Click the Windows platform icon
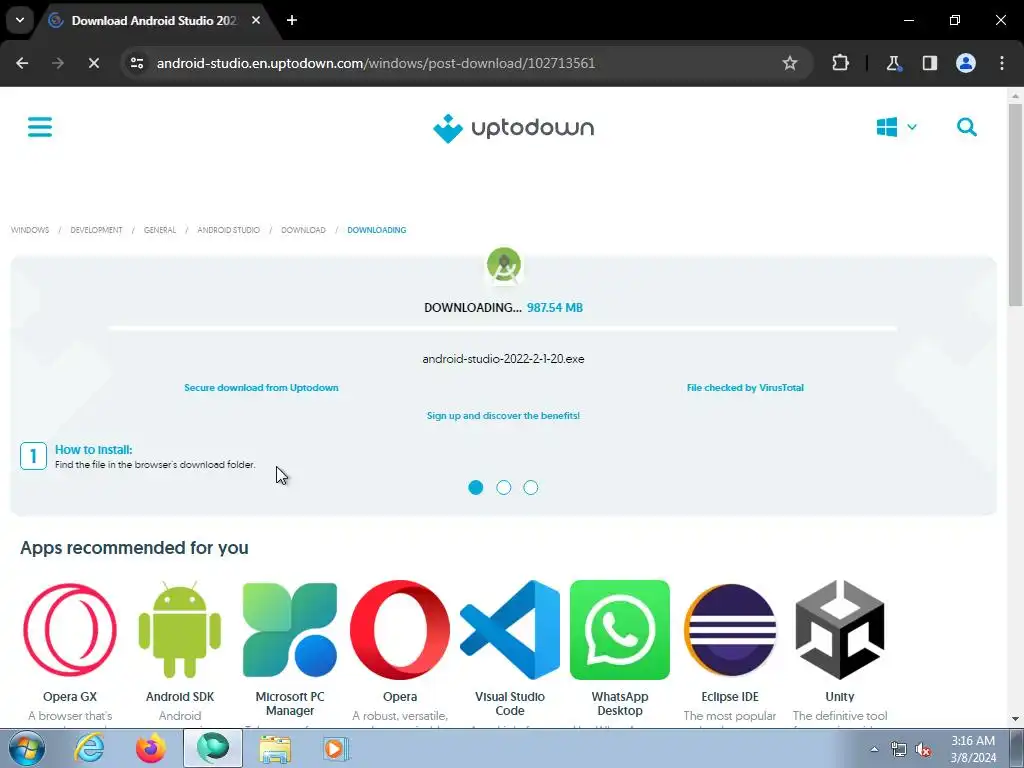Image resolution: width=1024 pixels, height=768 pixels. 886,127
